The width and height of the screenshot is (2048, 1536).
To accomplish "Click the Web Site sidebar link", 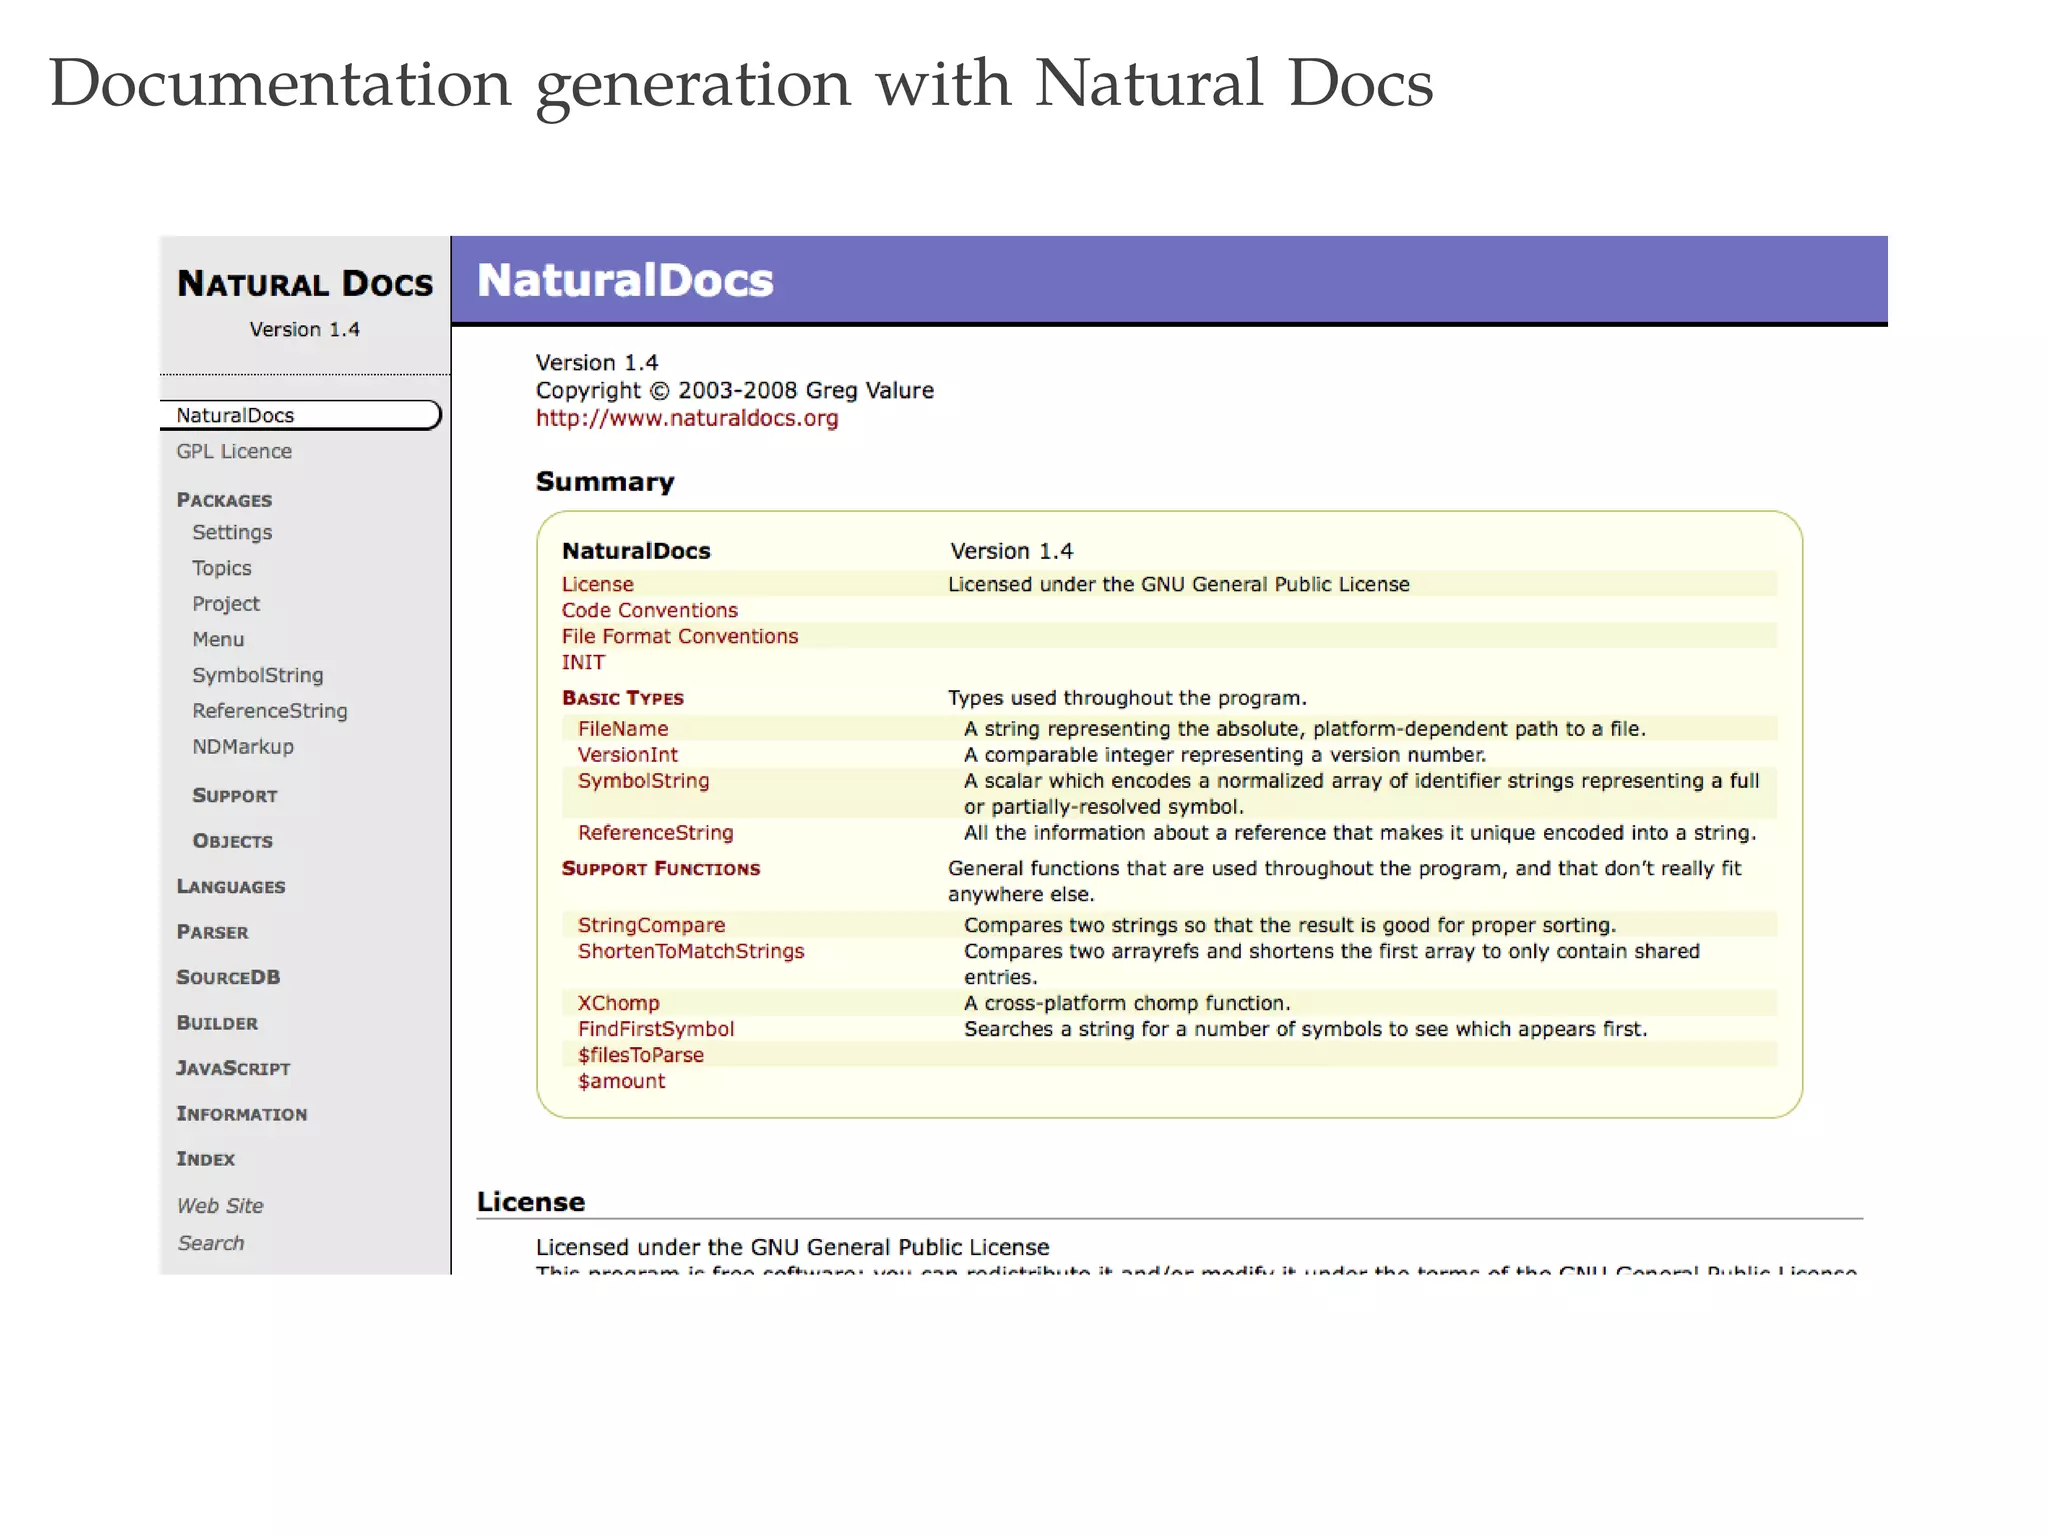I will (x=220, y=1205).
